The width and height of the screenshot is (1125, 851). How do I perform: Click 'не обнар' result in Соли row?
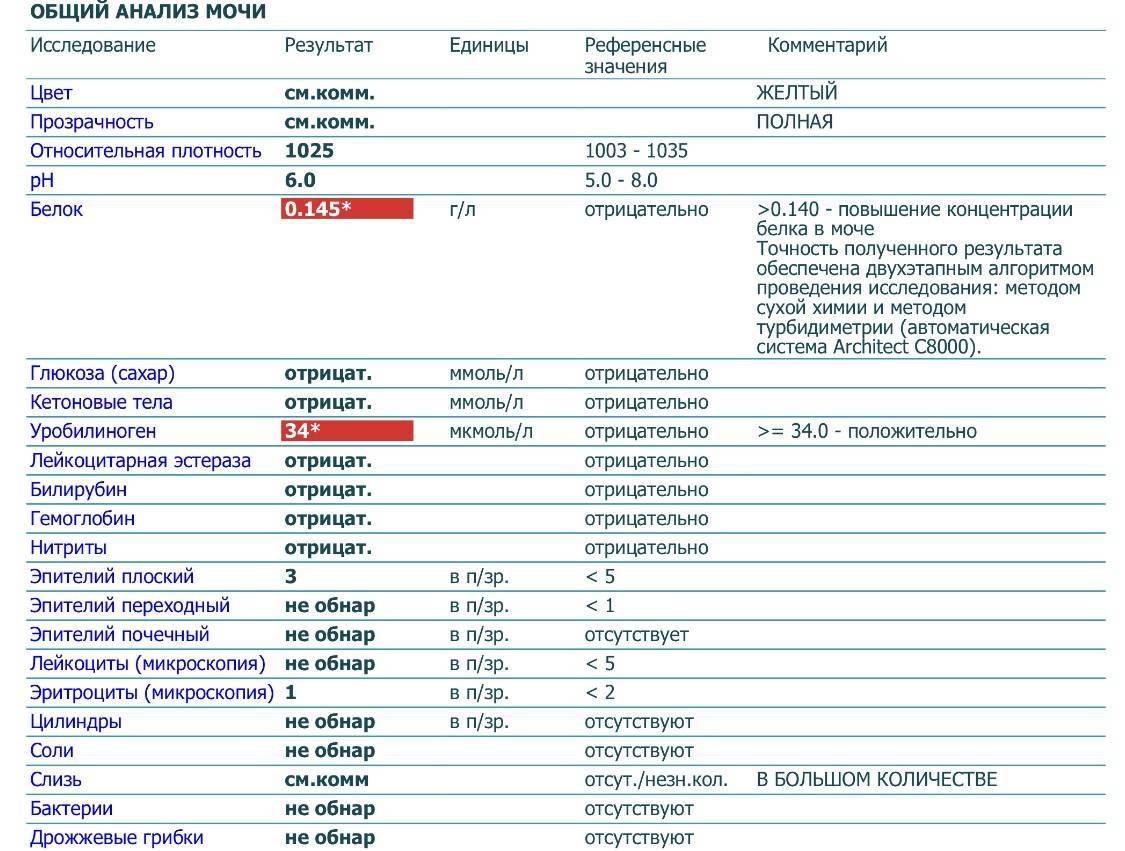[329, 751]
